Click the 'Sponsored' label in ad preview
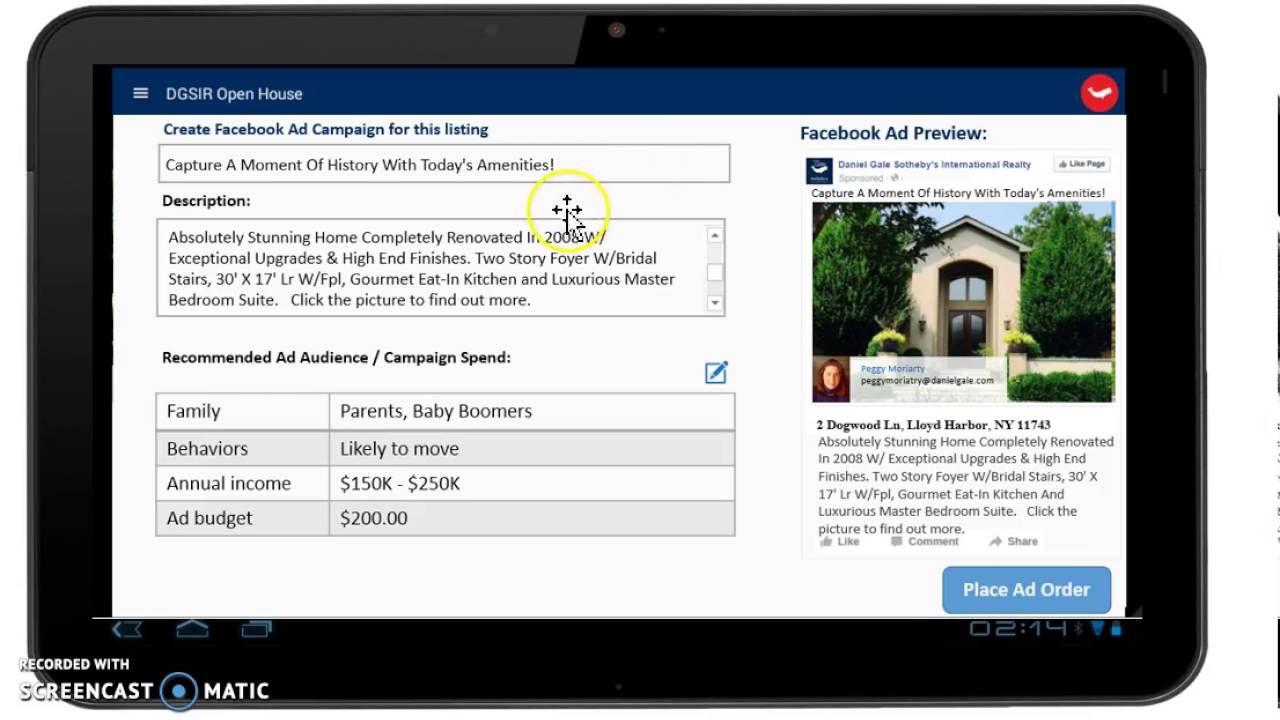The width and height of the screenshot is (1280, 720). tap(861, 178)
